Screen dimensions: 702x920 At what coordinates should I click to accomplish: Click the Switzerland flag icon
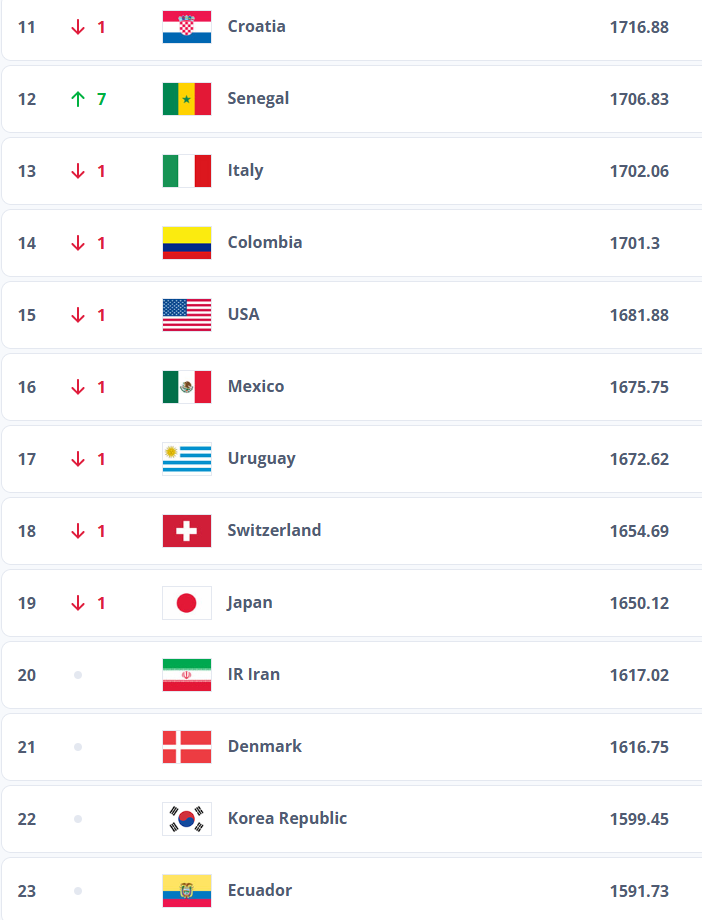[x=187, y=531]
